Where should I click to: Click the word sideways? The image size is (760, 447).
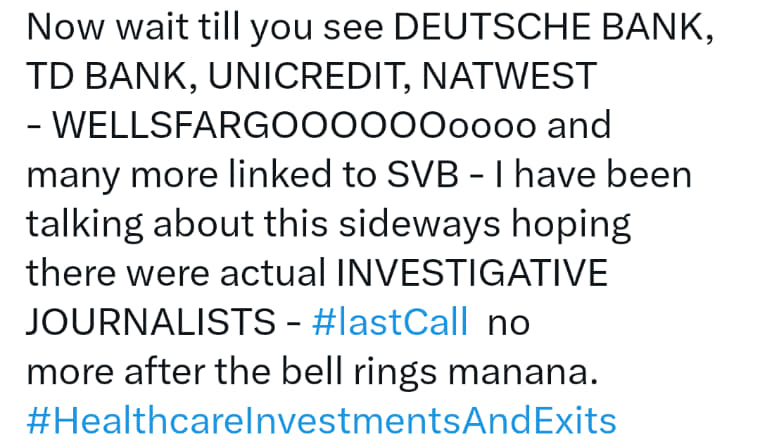pos(420,224)
